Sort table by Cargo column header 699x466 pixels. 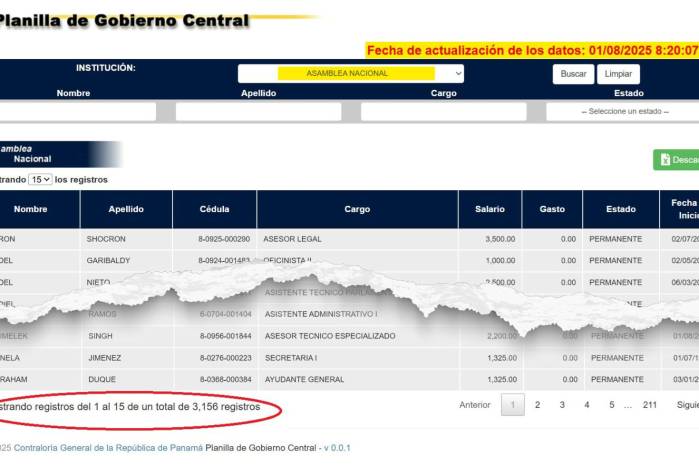357,209
